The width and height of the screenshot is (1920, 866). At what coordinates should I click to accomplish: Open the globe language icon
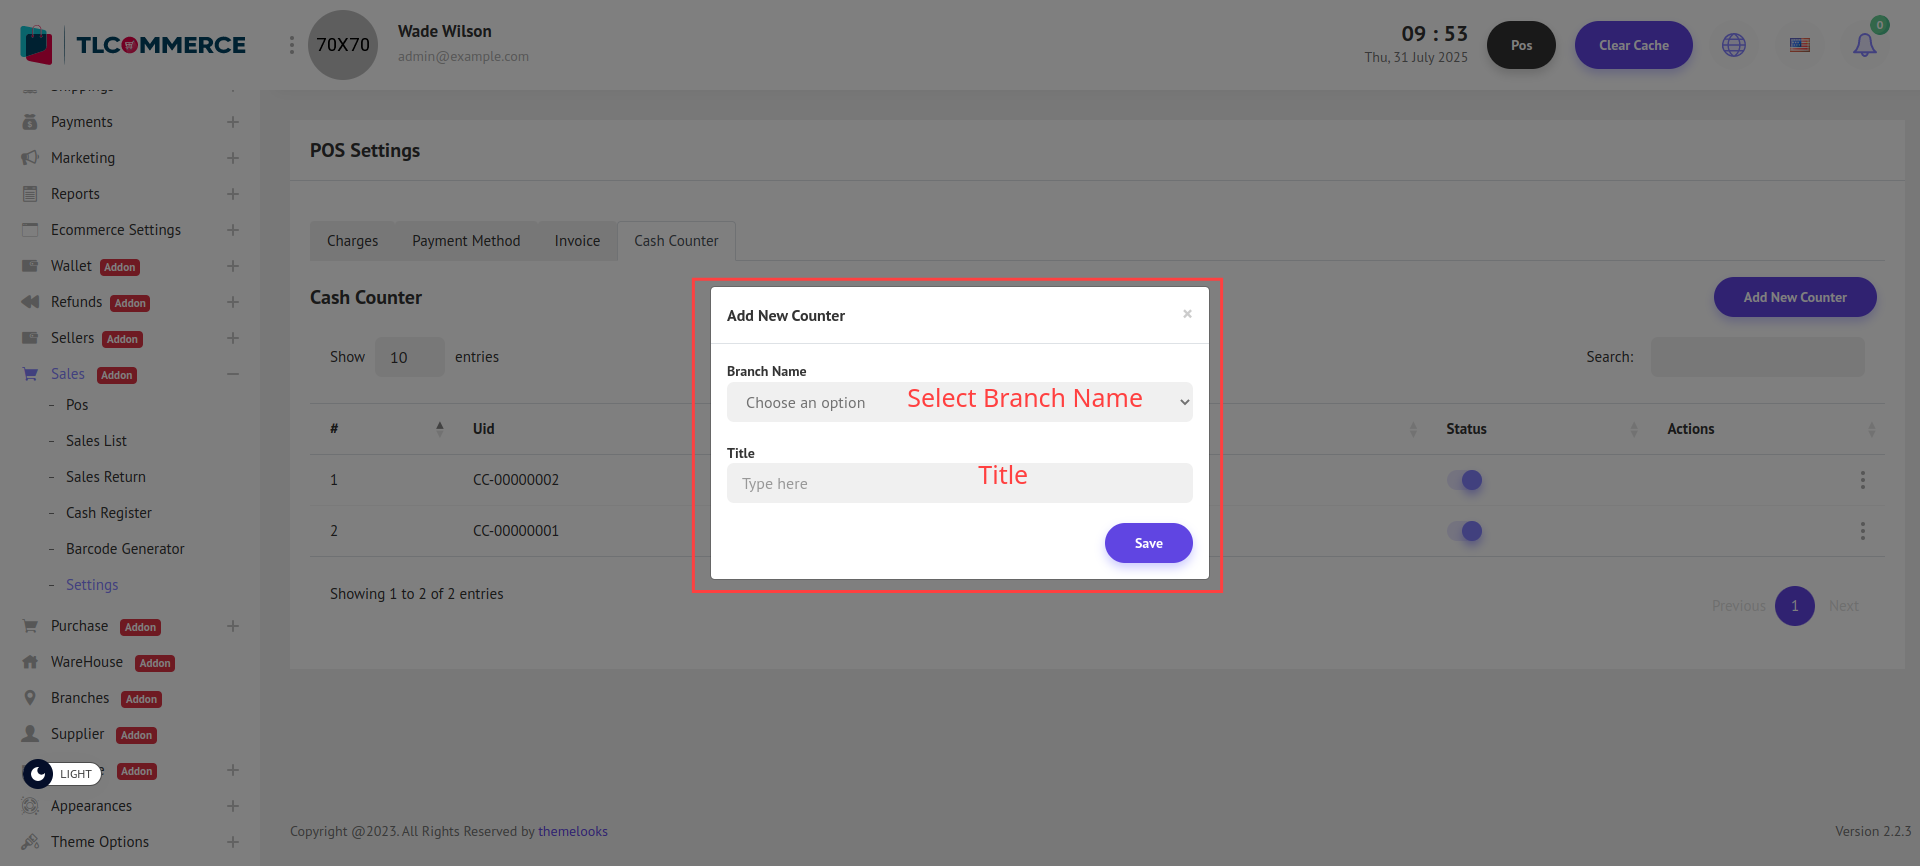tap(1733, 45)
